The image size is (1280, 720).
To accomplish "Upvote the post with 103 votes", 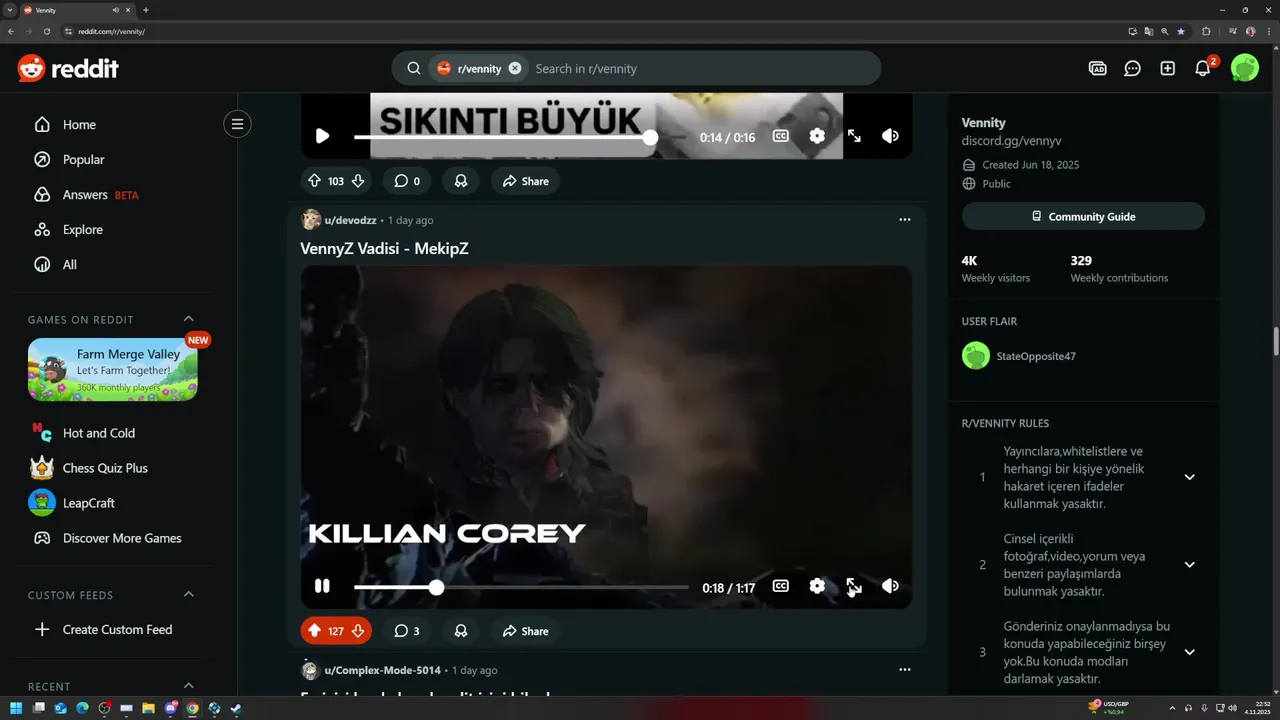I will 314,181.
